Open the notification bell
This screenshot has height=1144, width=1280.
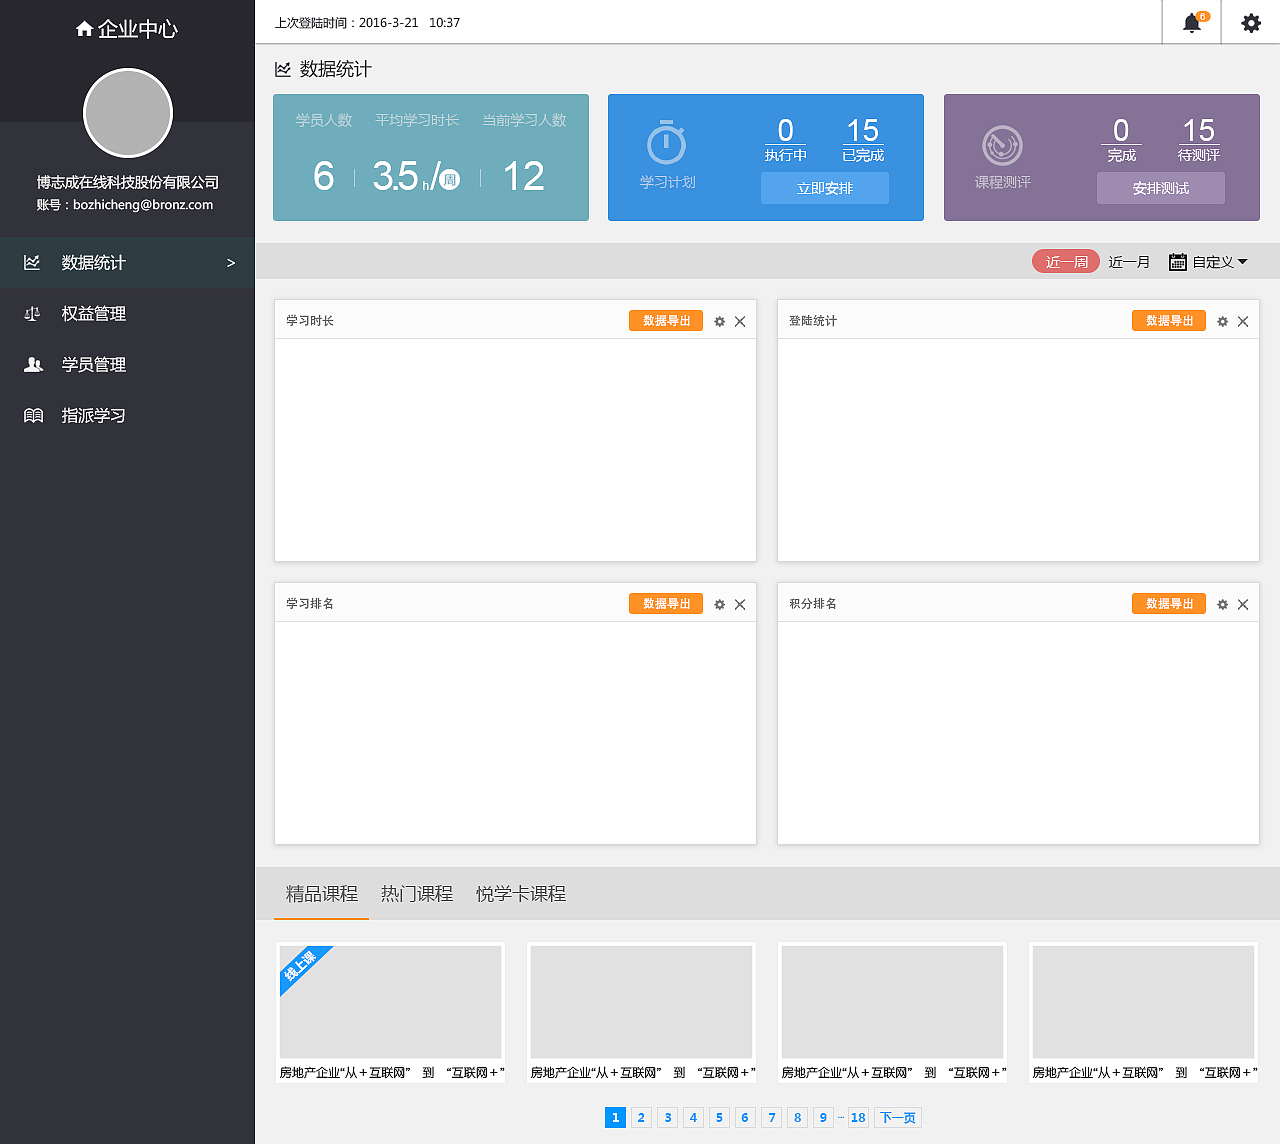click(x=1192, y=22)
